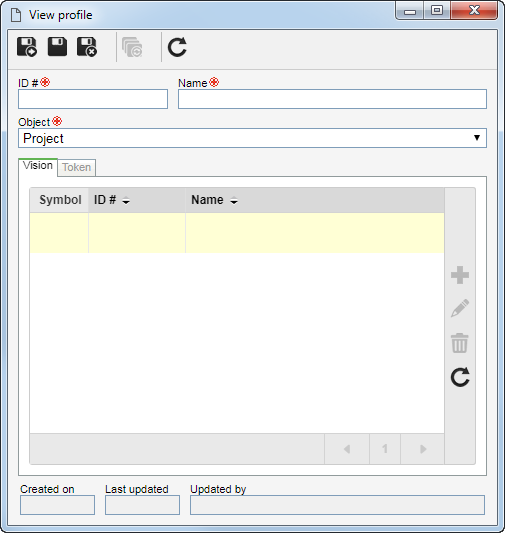This screenshot has width=505, height=533.
Task: Open the Object dropdown showing Project
Action: click(252, 138)
